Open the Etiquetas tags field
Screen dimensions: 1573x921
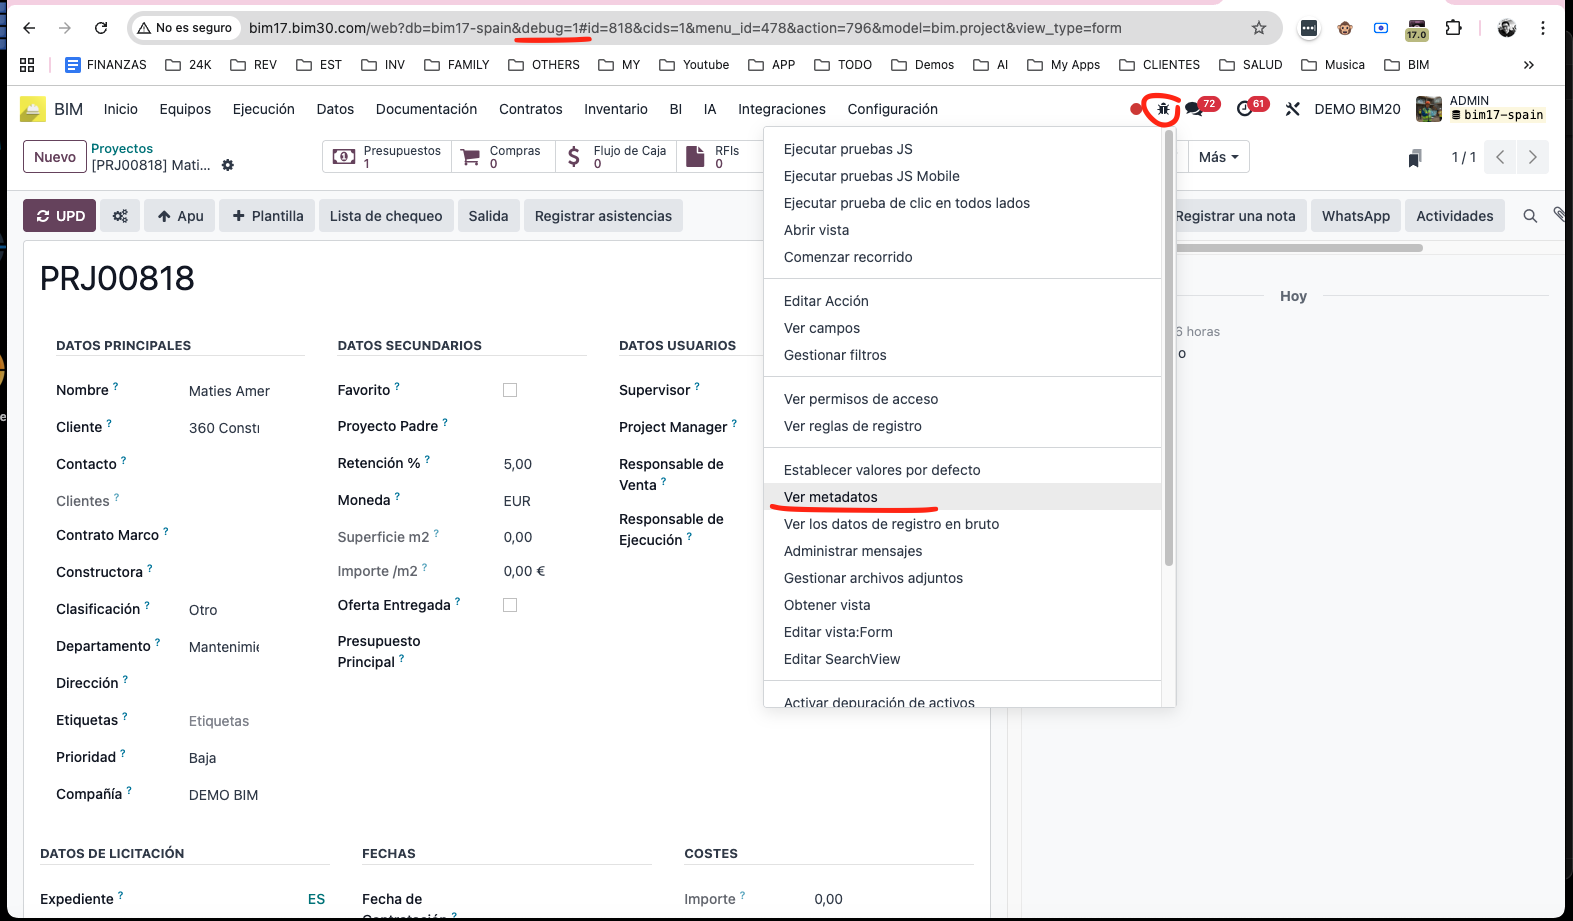219,721
